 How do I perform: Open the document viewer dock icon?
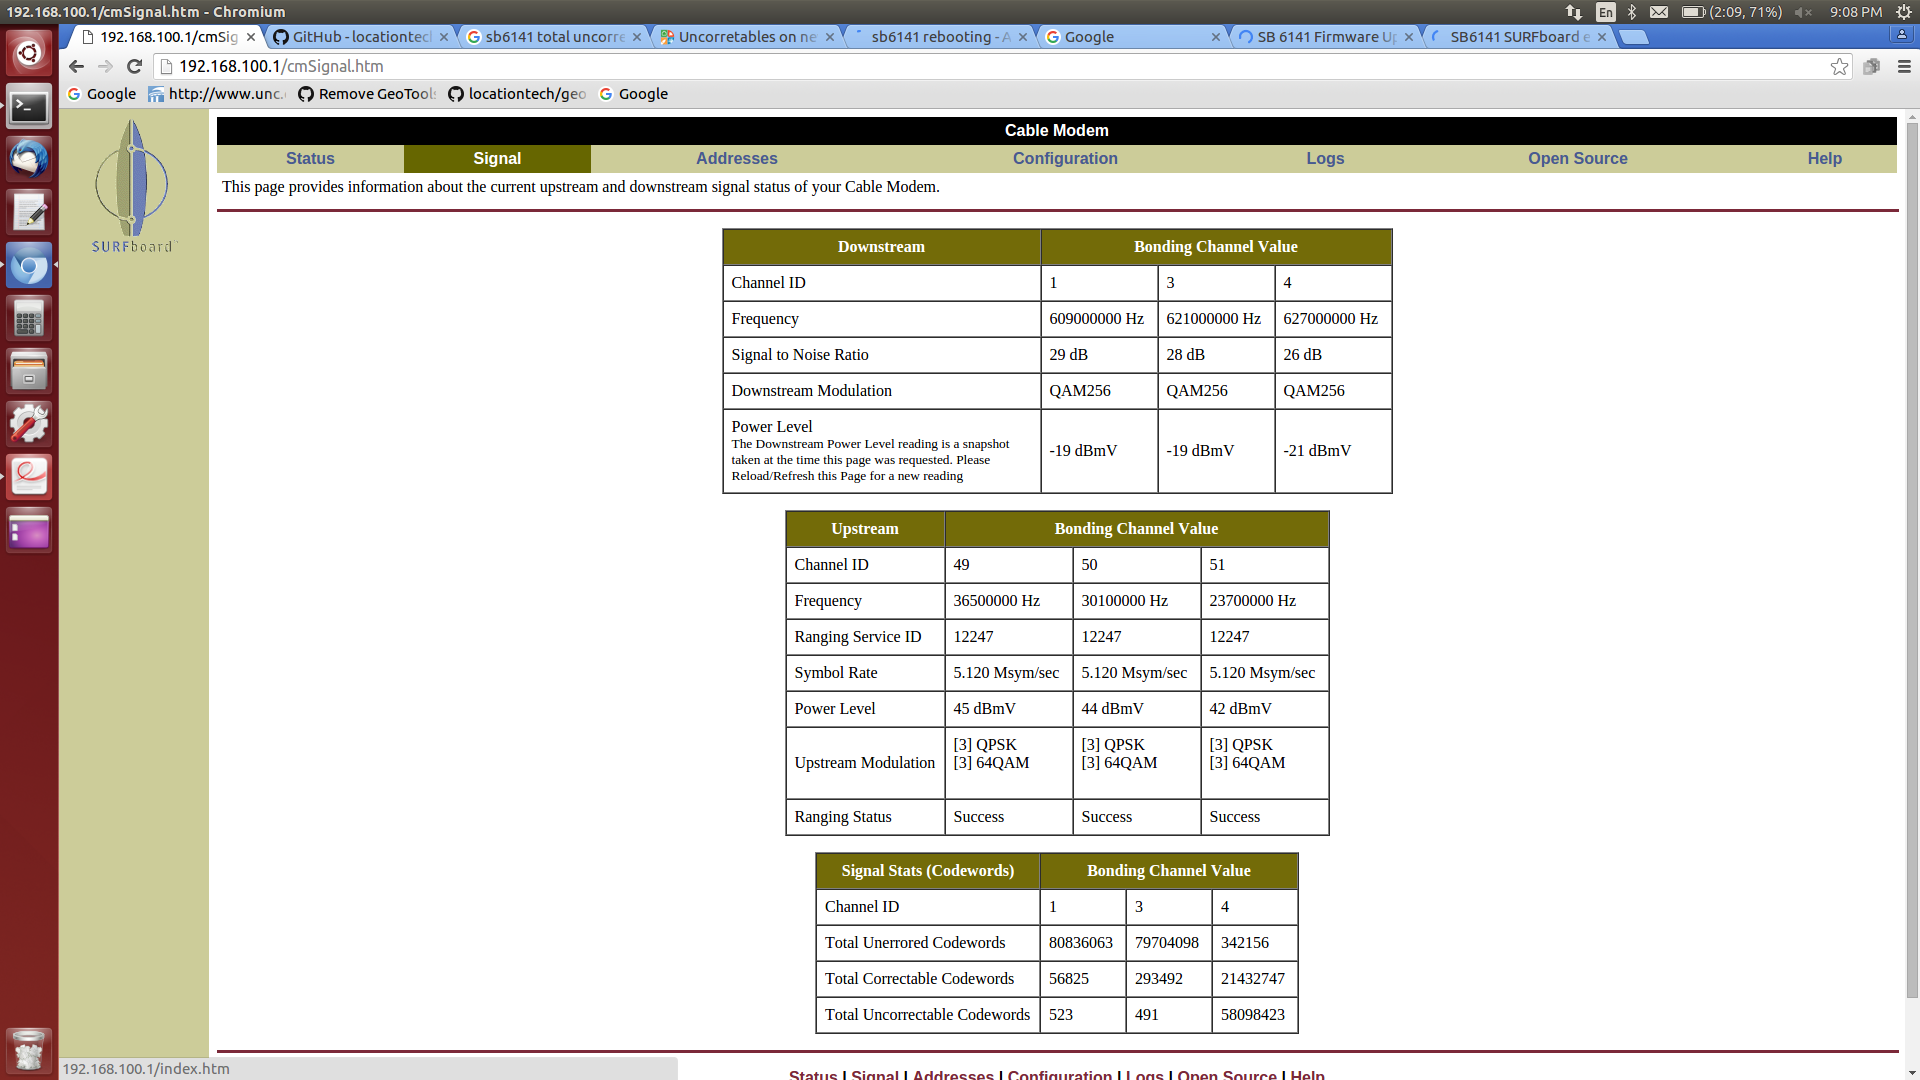pyautogui.click(x=29, y=478)
